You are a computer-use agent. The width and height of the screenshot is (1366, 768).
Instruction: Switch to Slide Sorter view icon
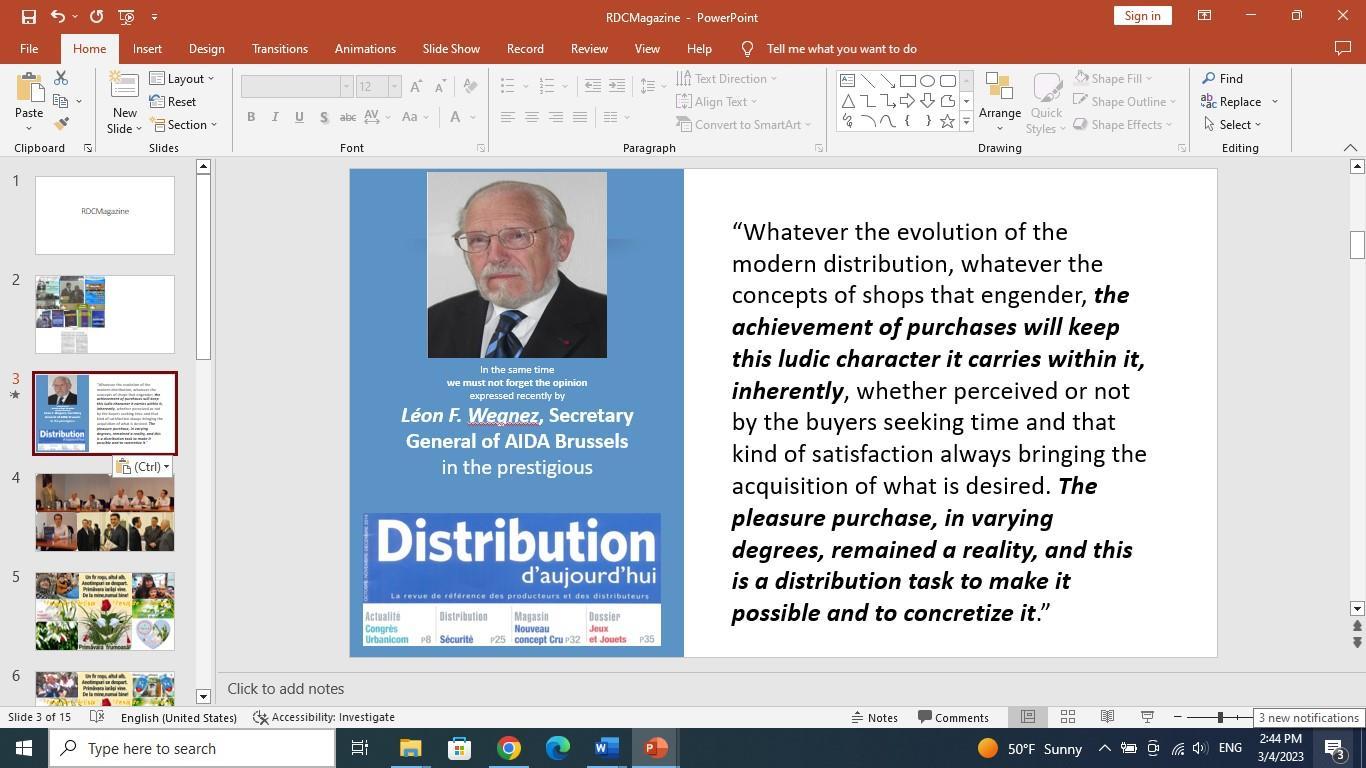click(1067, 717)
